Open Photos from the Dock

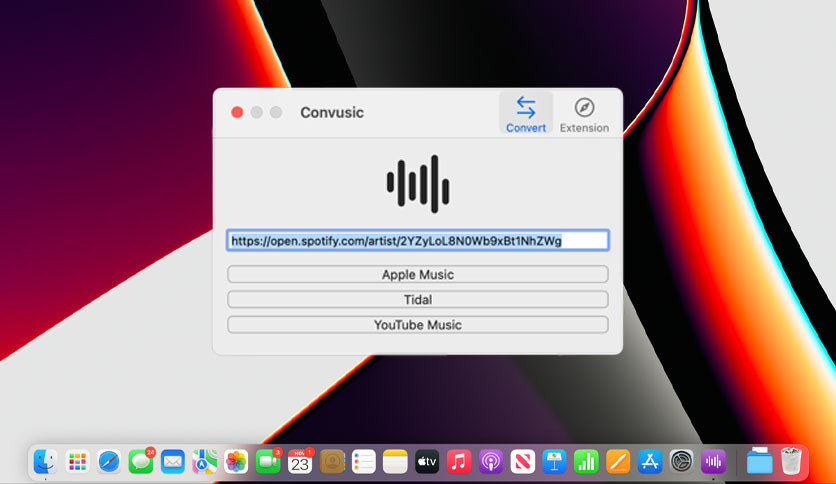click(x=236, y=461)
